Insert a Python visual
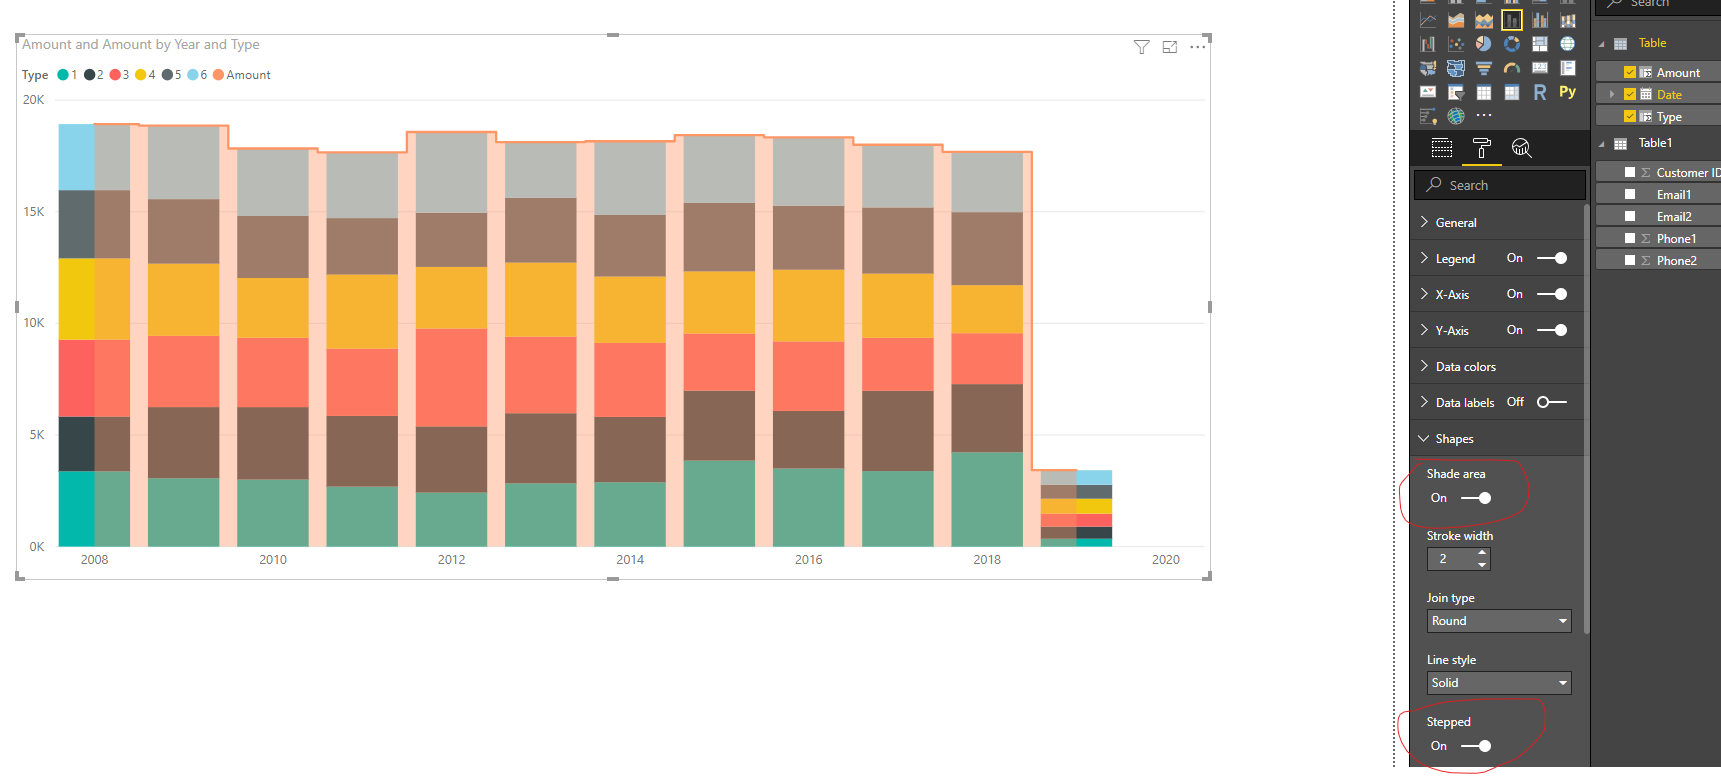The height and width of the screenshot is (776, 1721). [1568, 91]
